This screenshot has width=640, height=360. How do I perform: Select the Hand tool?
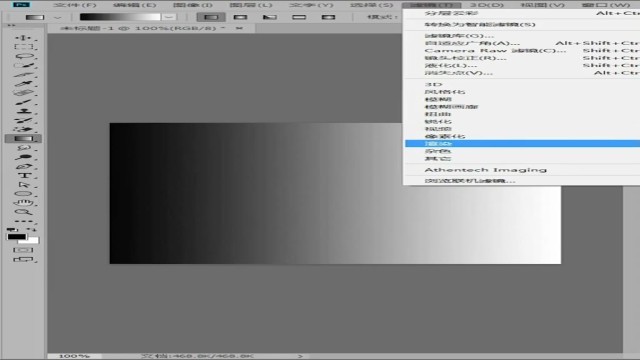[23, 203]
